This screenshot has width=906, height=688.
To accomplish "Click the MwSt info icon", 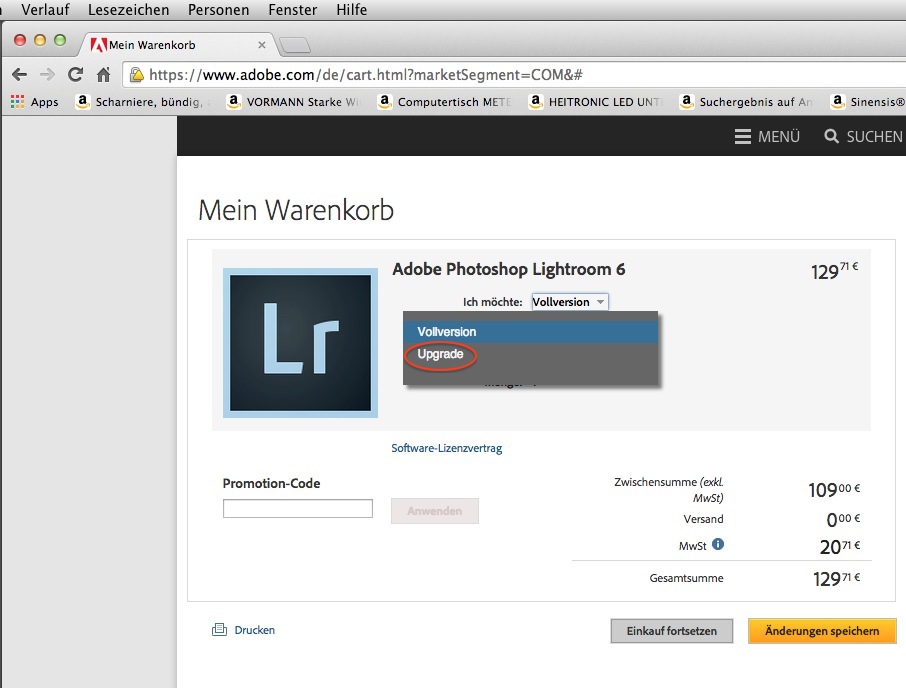I will click(x=718, y=544).
